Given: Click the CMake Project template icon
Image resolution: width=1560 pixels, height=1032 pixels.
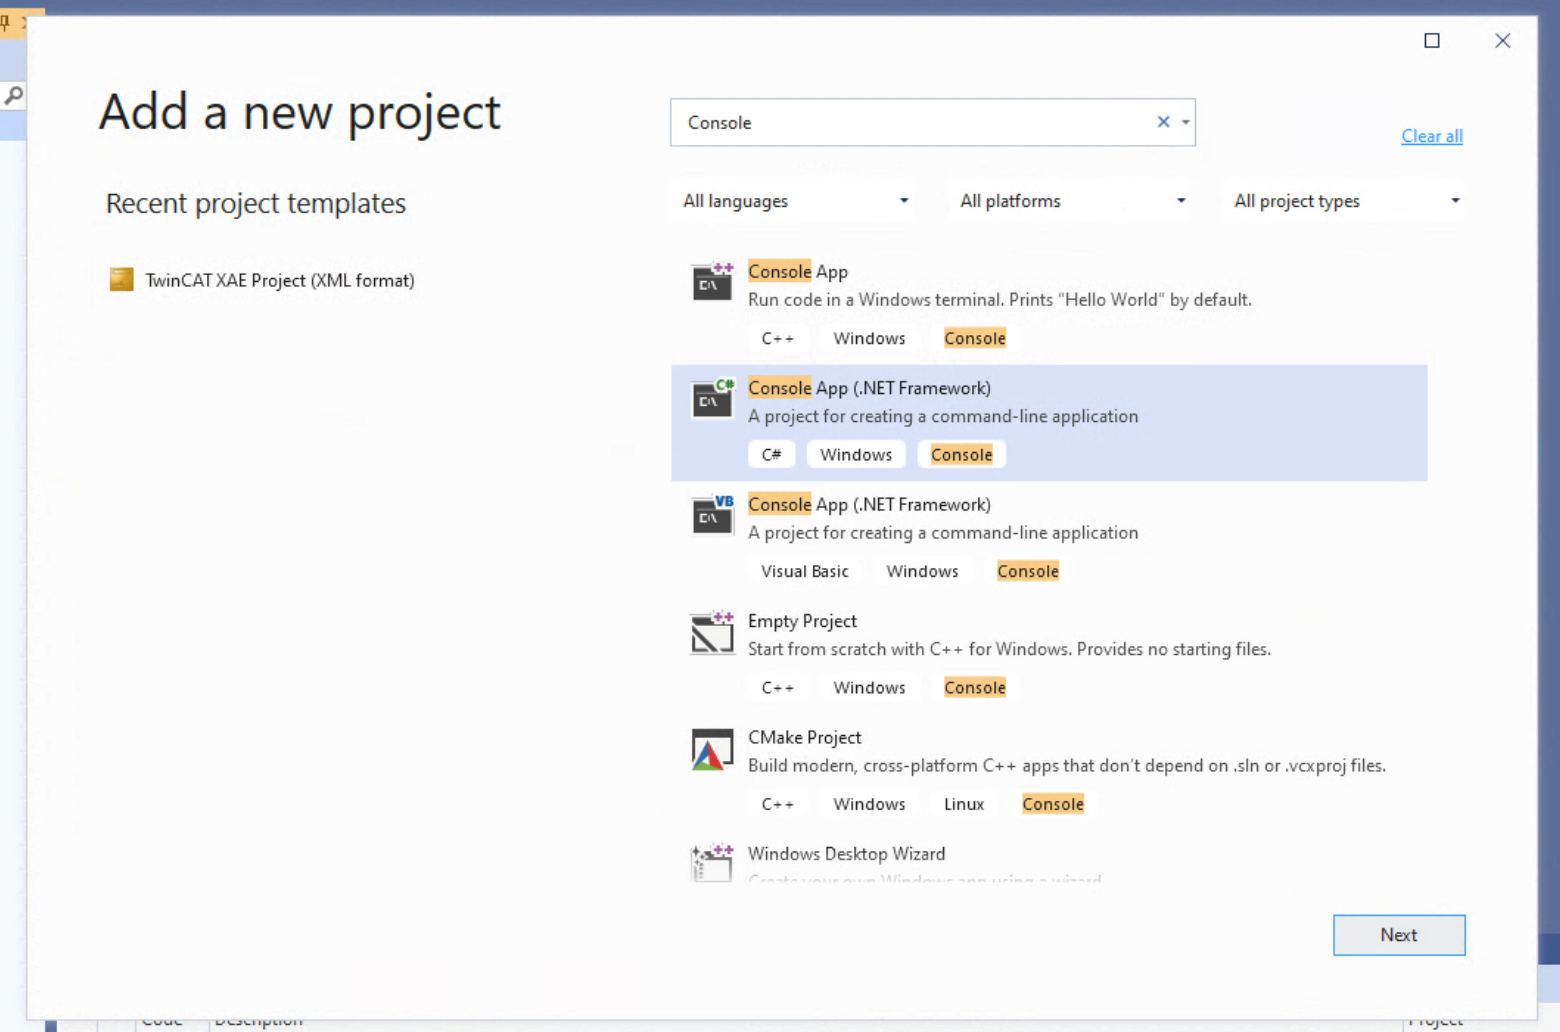Looking at the screenshot, I should pyautogui.click(x=712, y=749).
